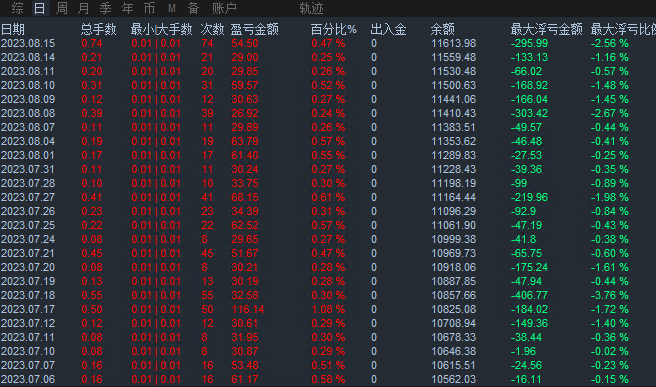Open the 币 currency tab
This screenshot has height=387, width=656.
pos(149,8)
